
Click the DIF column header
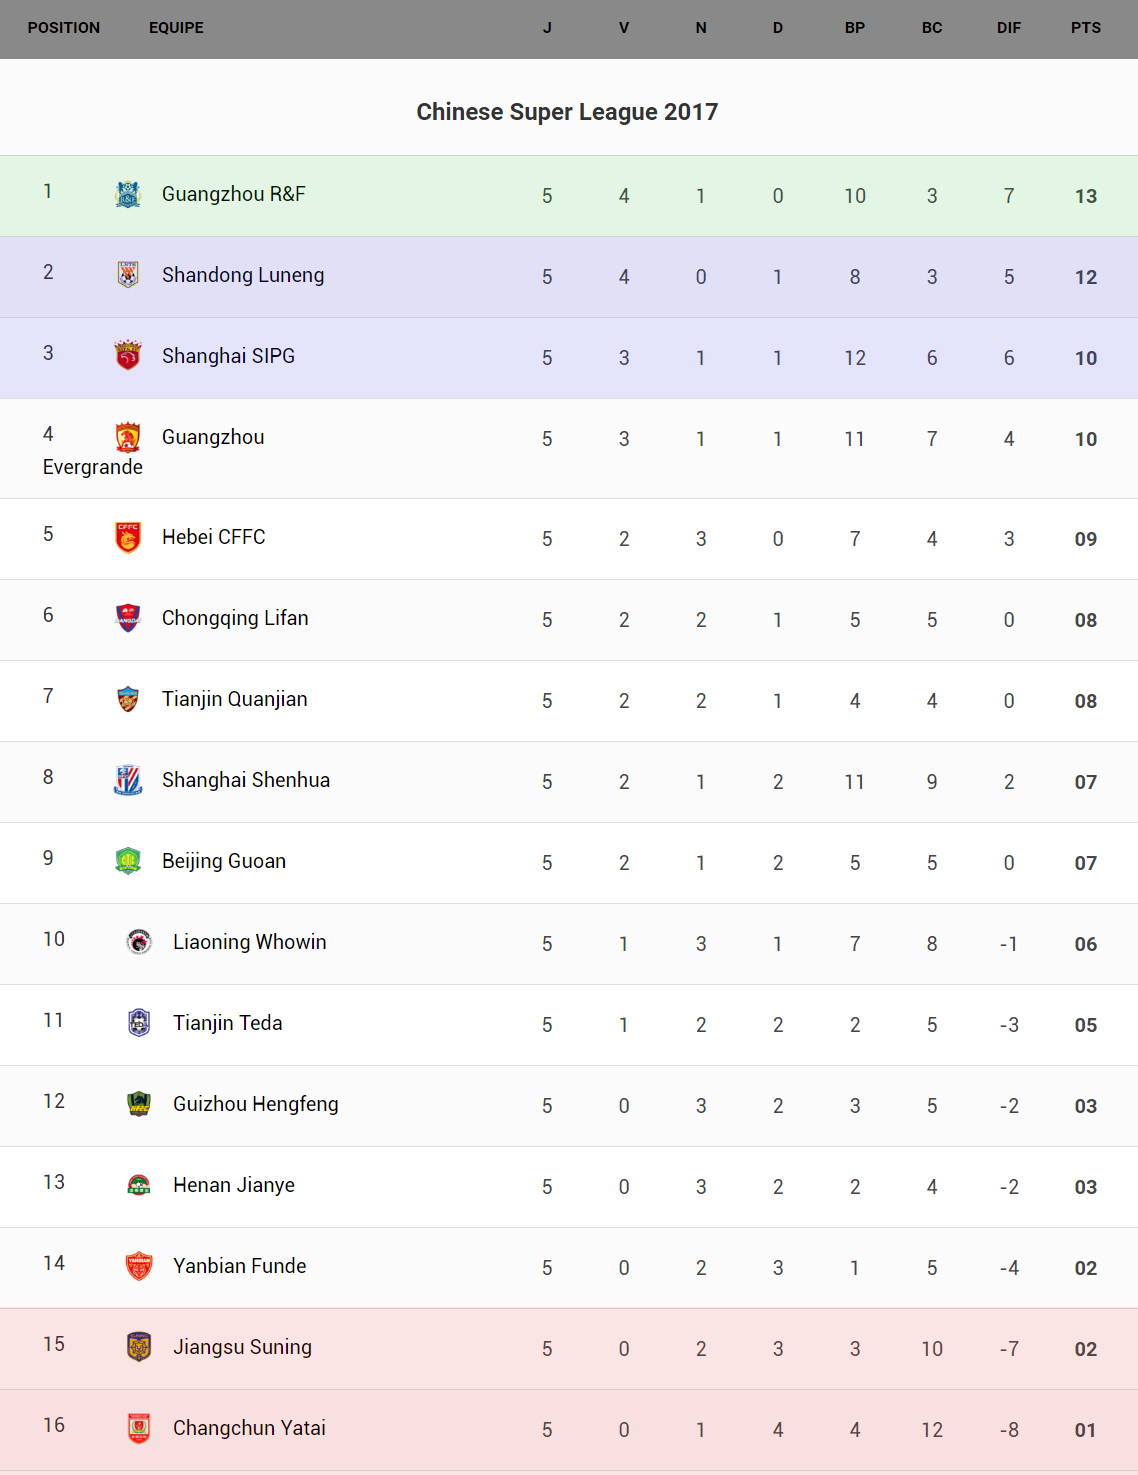[x=1008, y=28]
